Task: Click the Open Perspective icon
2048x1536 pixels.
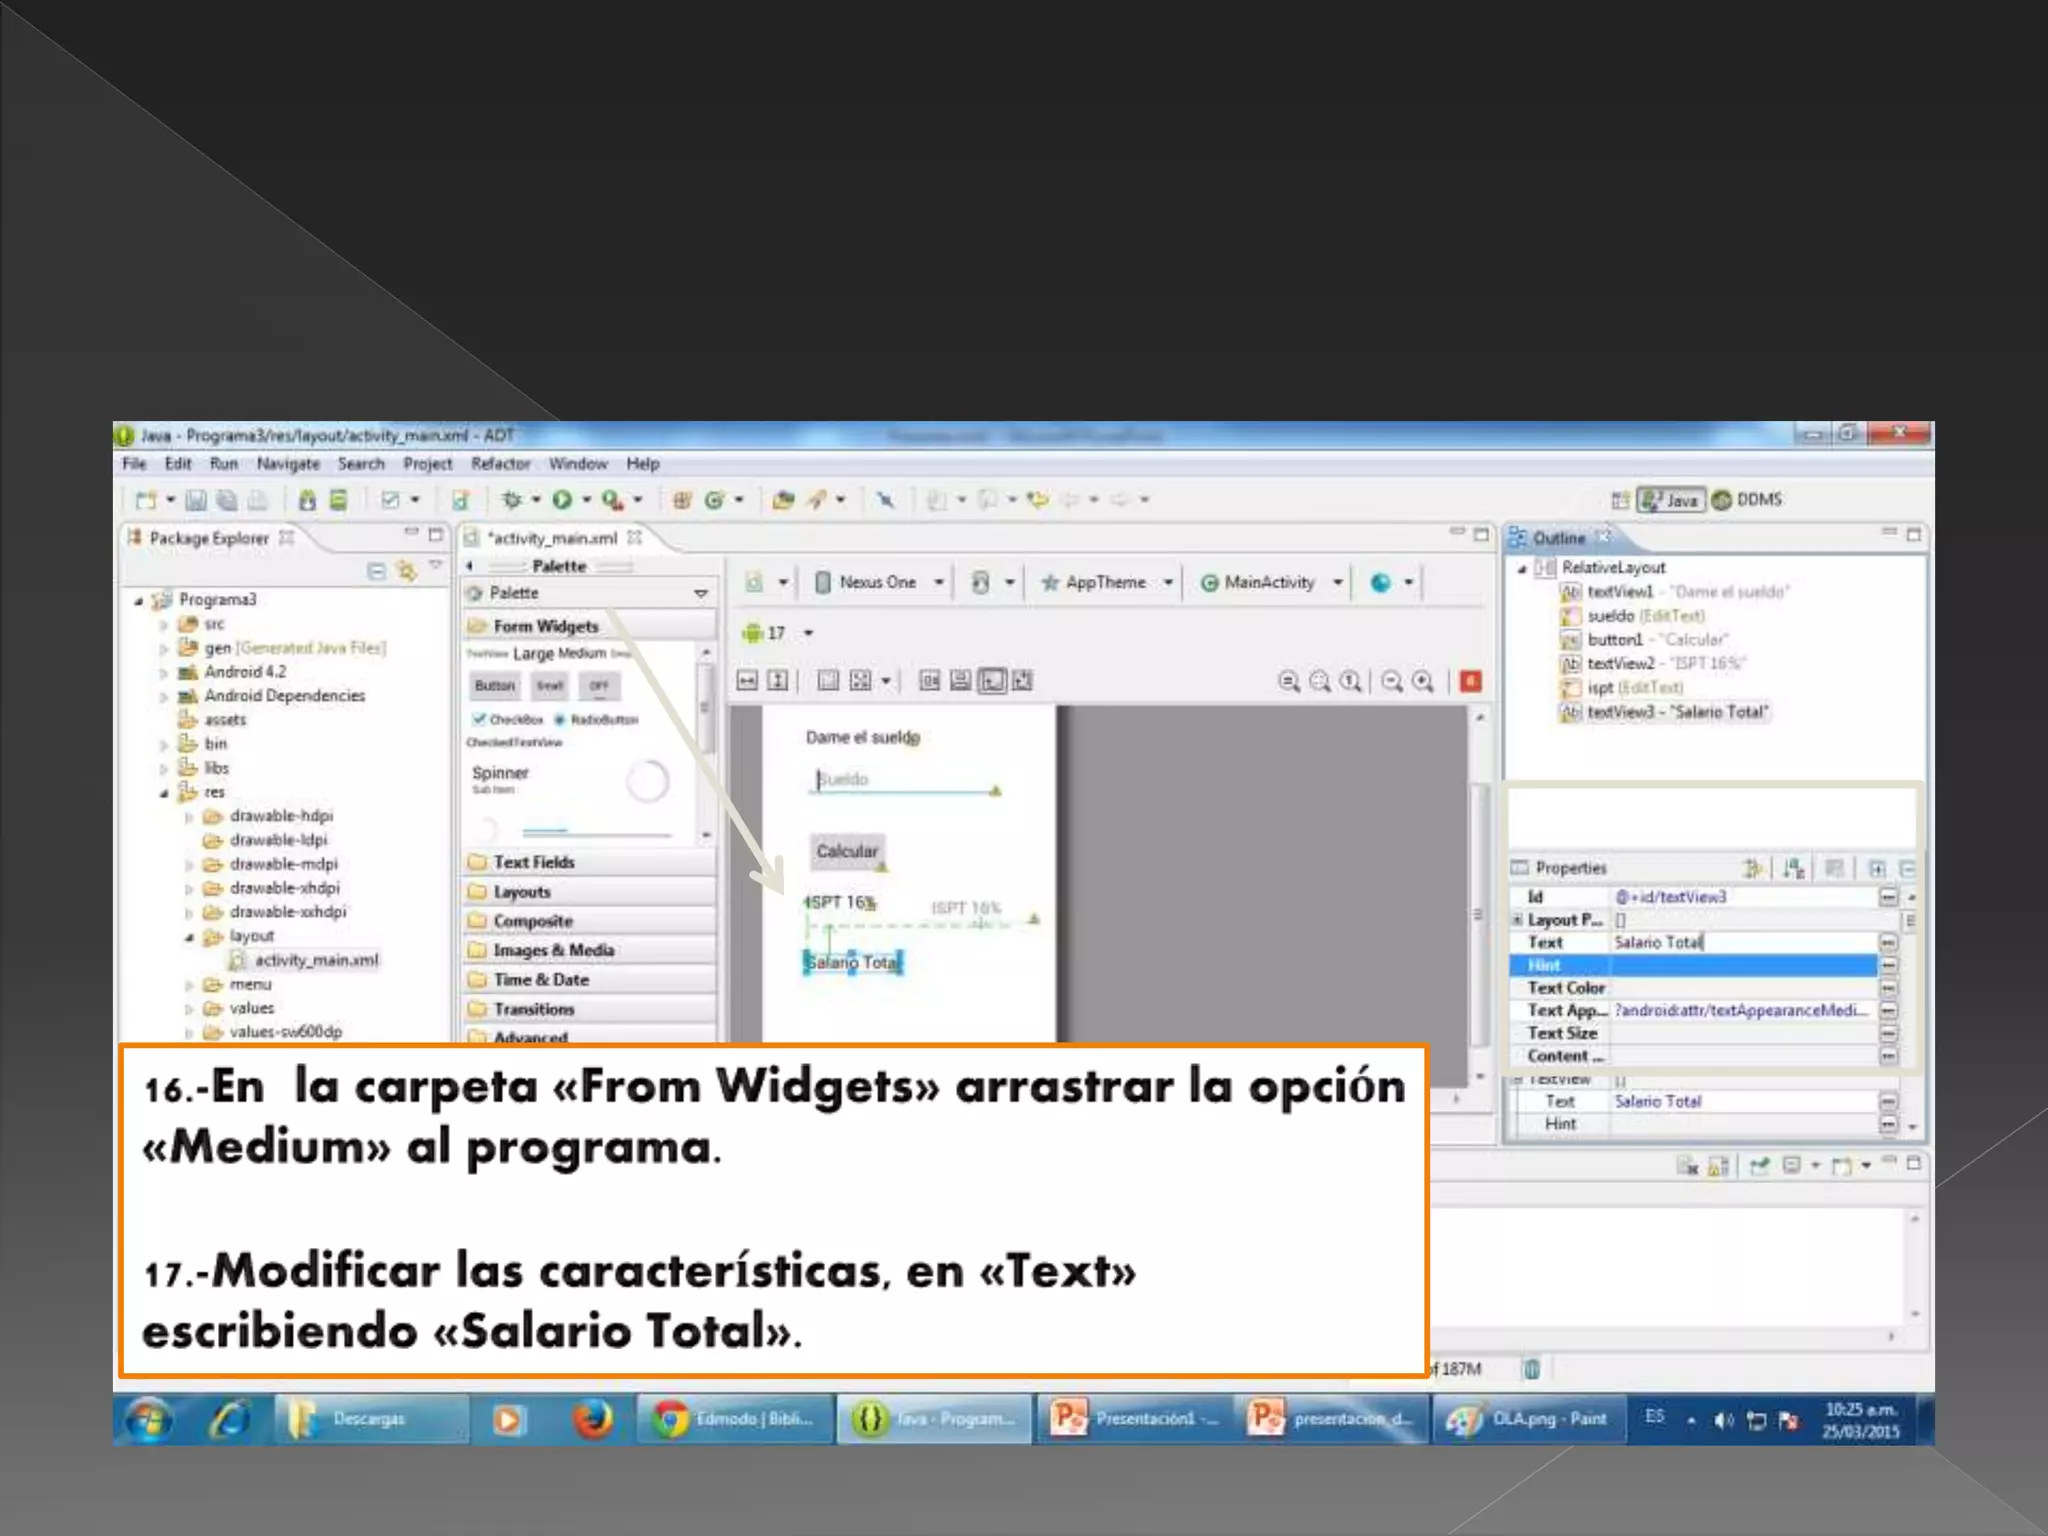Action: point(1620,500)
